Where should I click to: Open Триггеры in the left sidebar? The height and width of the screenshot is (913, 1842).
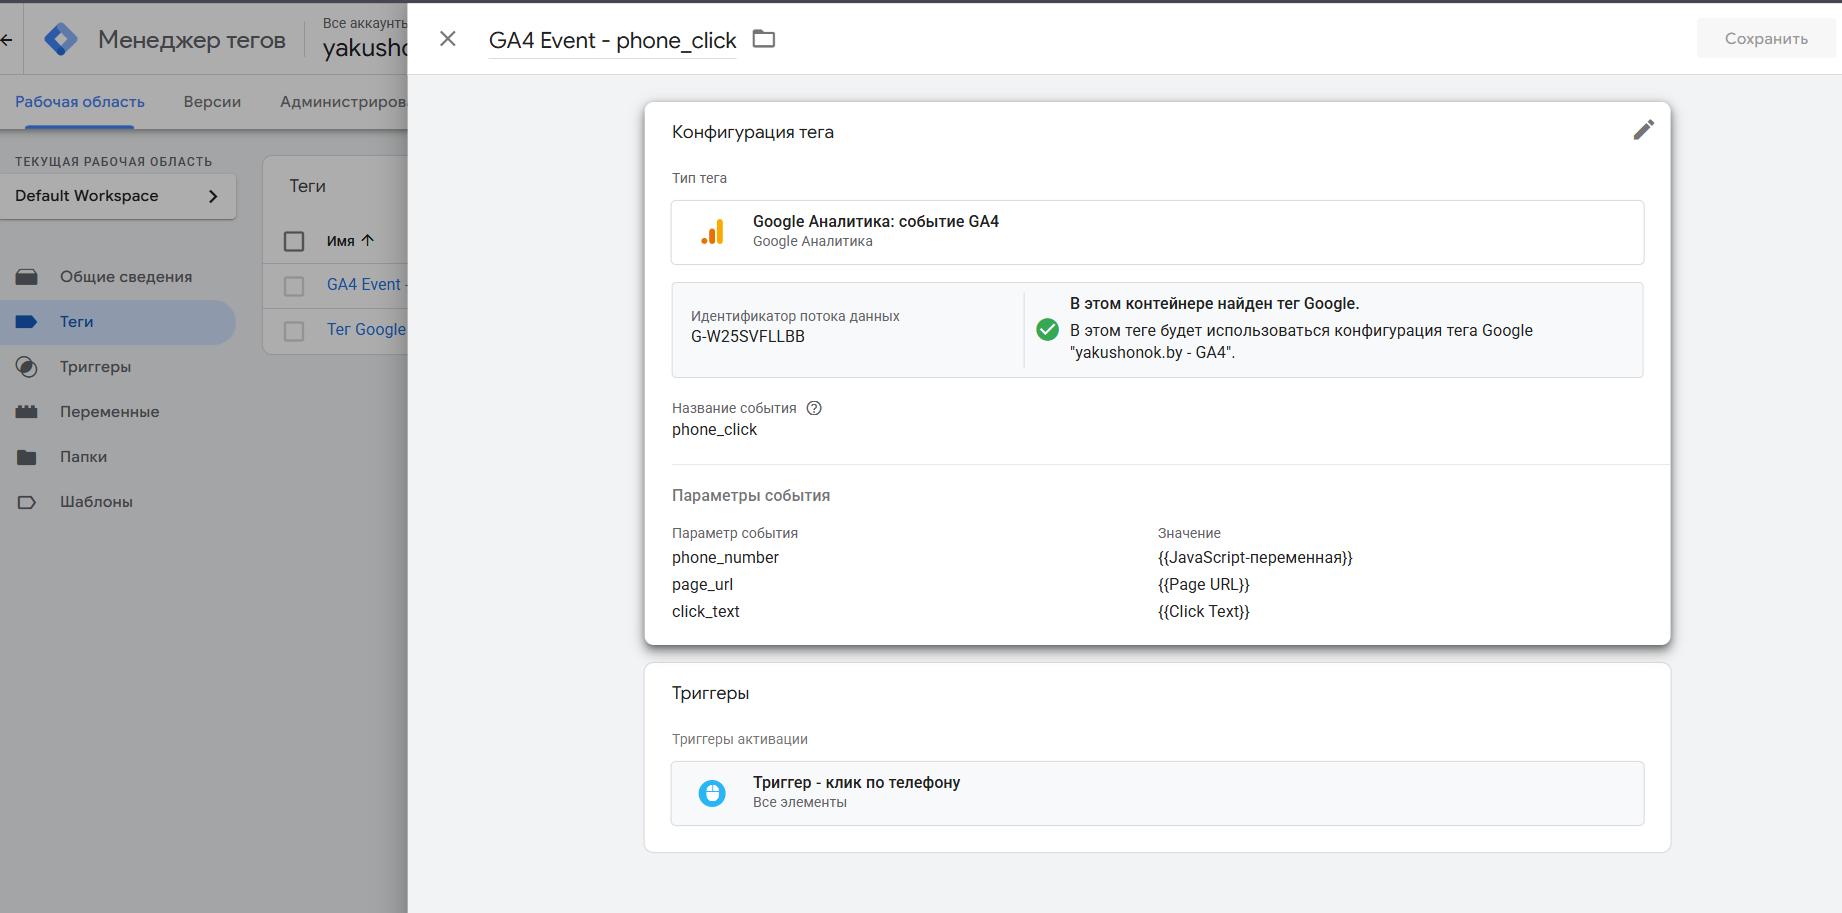coord(95,367)
